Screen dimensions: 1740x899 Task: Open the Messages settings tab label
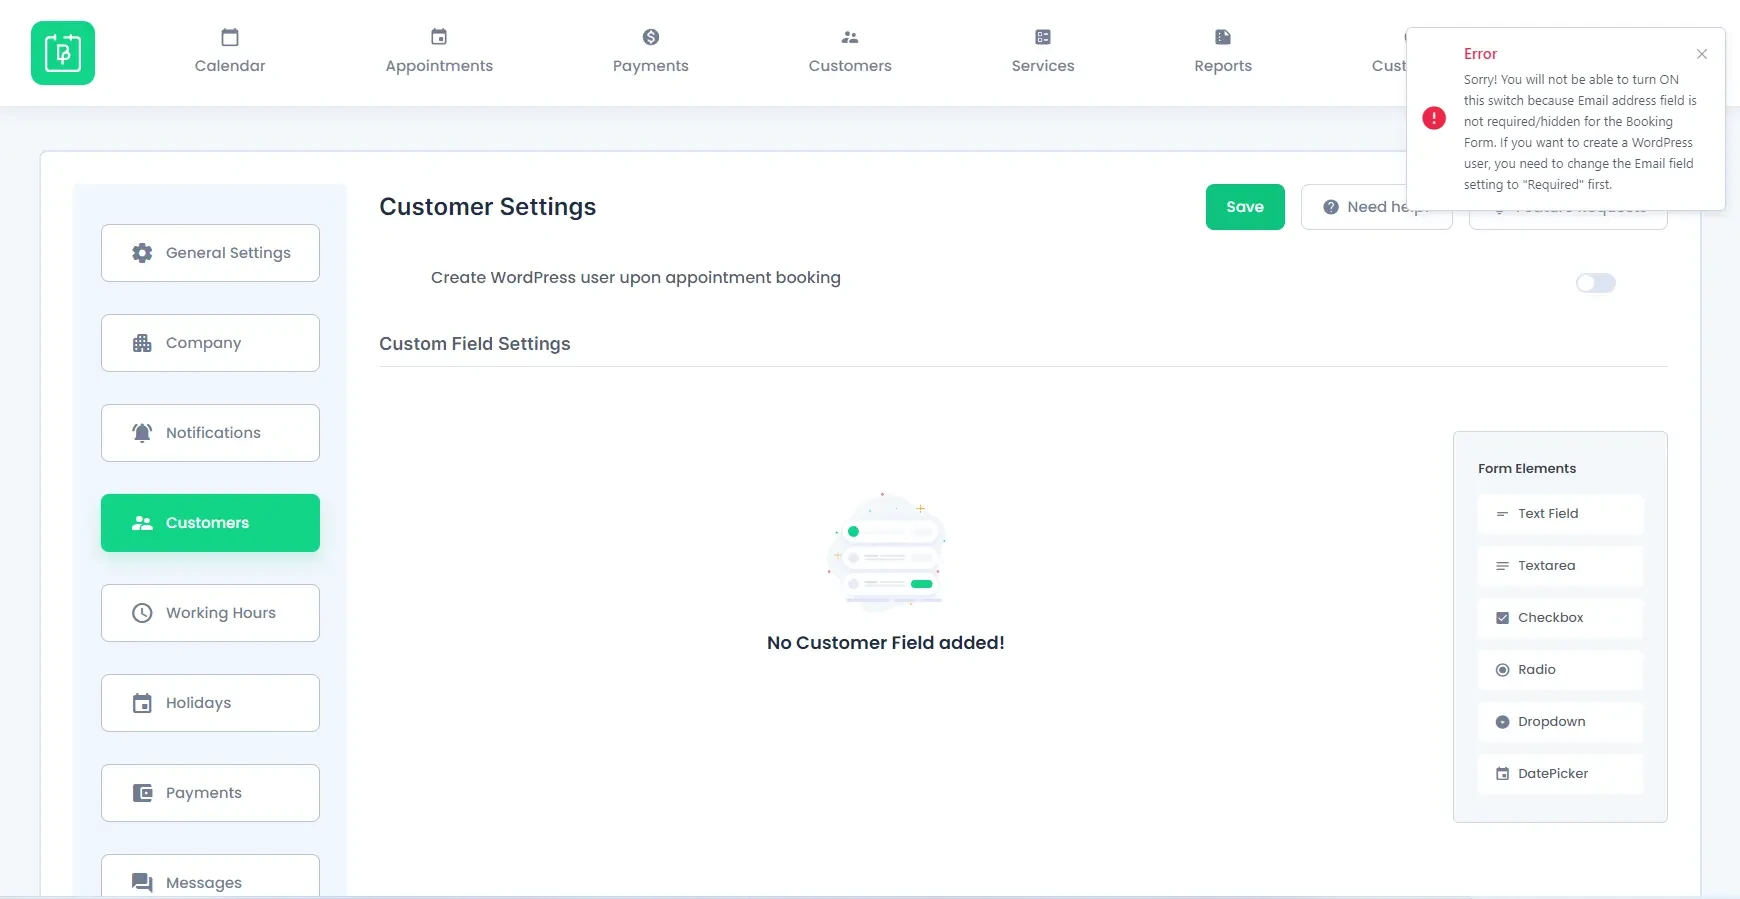pos(204,883)
